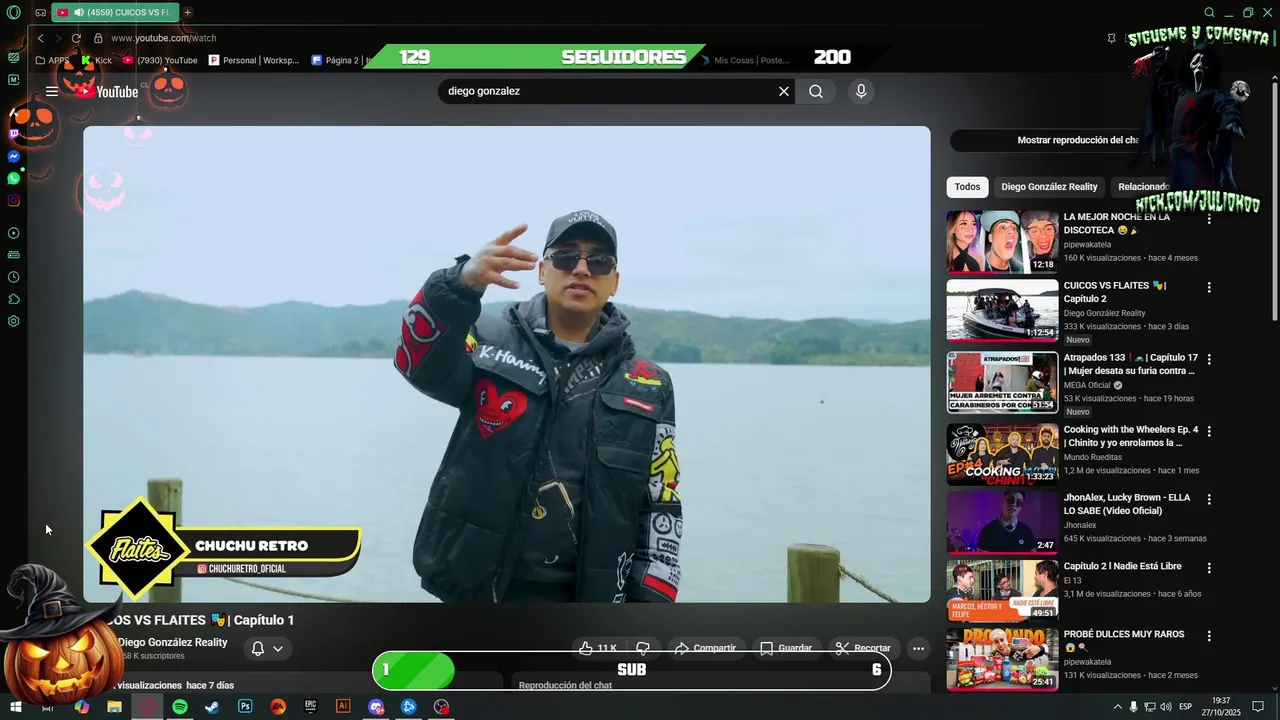This screenshot has width=1280, height=720.
Task: Open options for PROBÉ DULCES MUY RAROS
Action: [x=1208, y=635]
